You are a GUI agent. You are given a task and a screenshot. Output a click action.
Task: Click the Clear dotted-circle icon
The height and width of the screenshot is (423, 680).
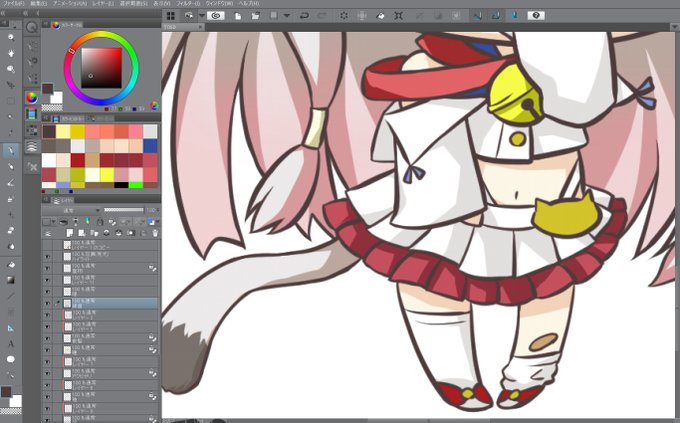click(x=344, y=16)
